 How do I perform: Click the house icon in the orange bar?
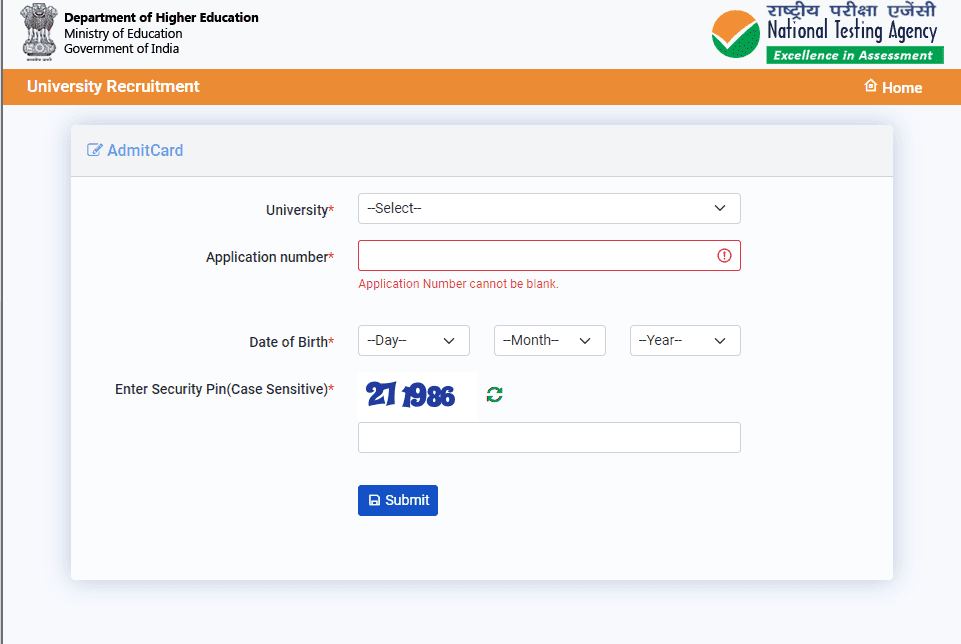870,87
